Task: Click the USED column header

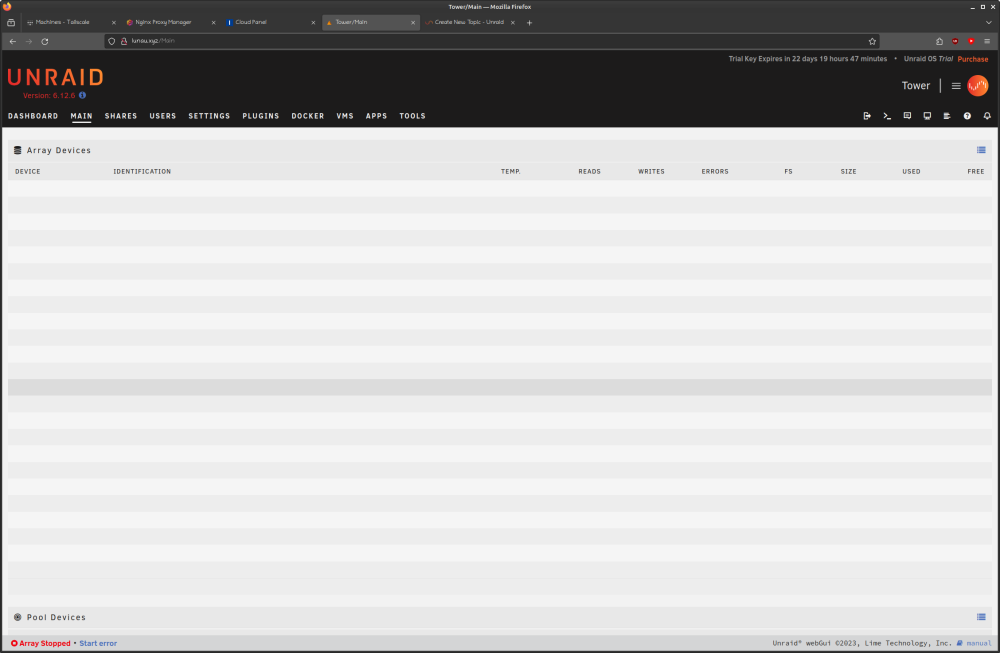Action: pyautogui.click(x=911, y=172)
